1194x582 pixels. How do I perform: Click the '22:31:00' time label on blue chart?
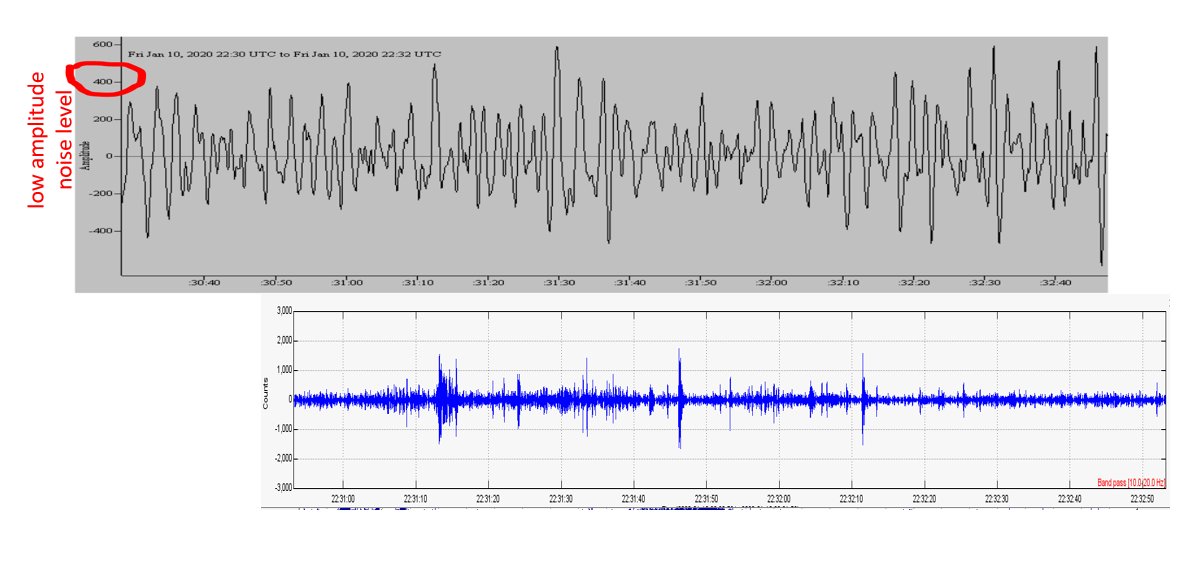343,499
